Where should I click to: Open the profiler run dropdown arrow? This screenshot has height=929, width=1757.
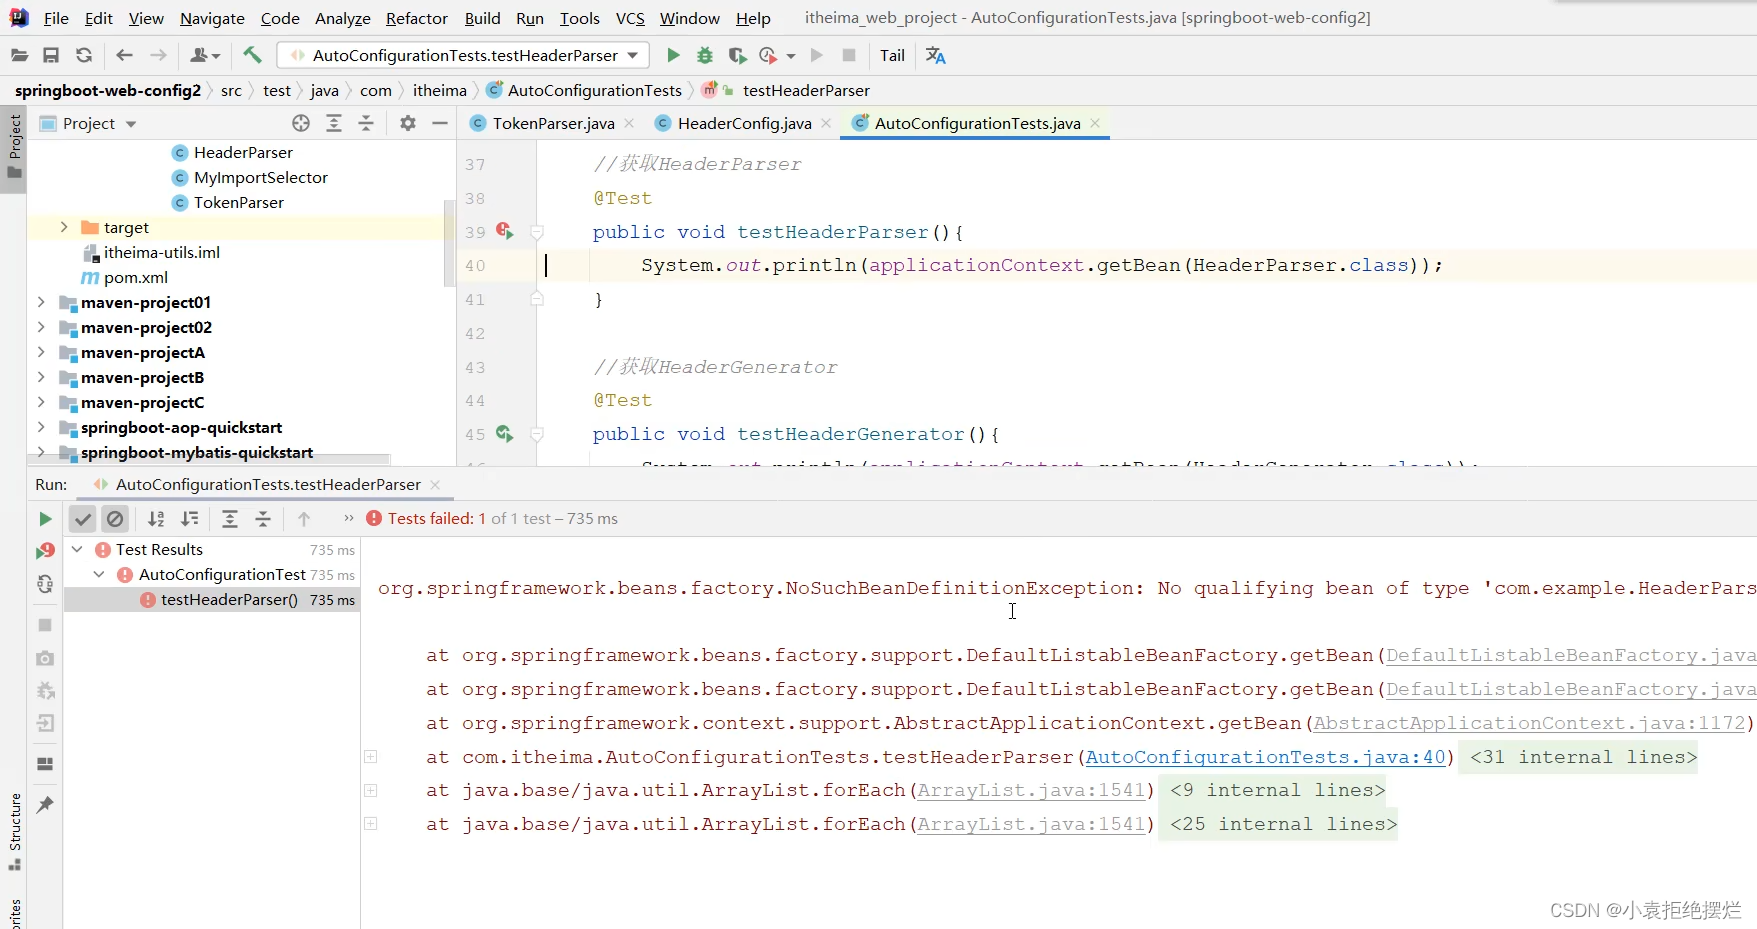tap(791, 56)
